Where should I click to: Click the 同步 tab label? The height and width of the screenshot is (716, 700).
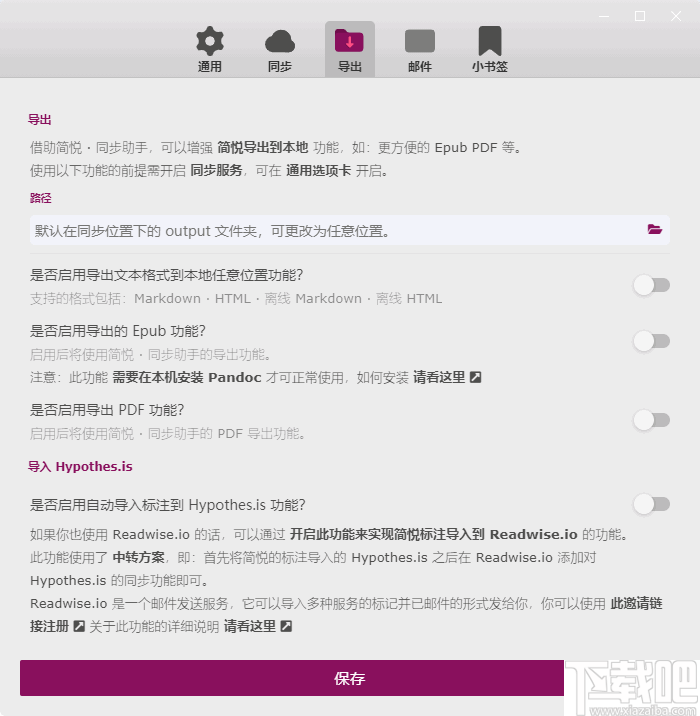coord(279,67)
